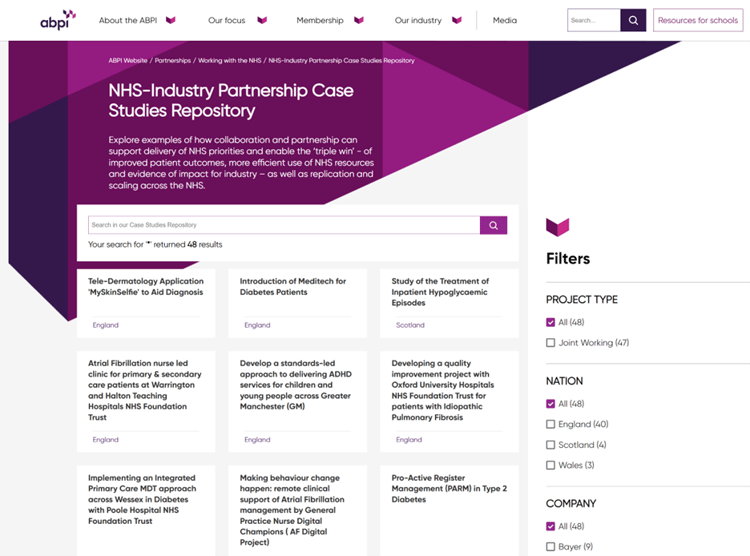This screenshot has width=750, height=556.
Task: Click England tag on Pulmonary Fibrosis card
Action: coord(409,440)
